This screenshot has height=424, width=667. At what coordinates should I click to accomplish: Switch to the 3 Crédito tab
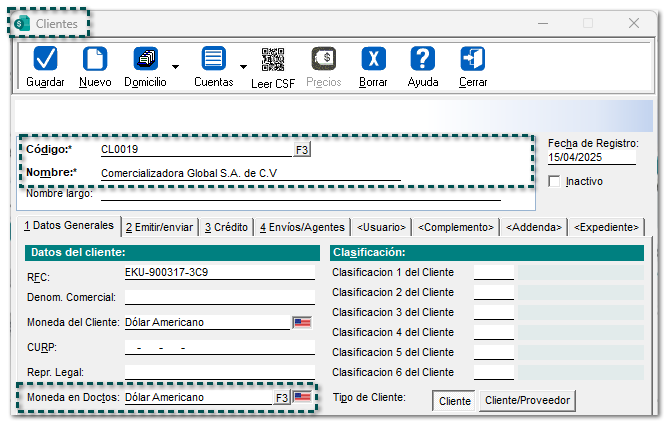[x=226, y=227]
